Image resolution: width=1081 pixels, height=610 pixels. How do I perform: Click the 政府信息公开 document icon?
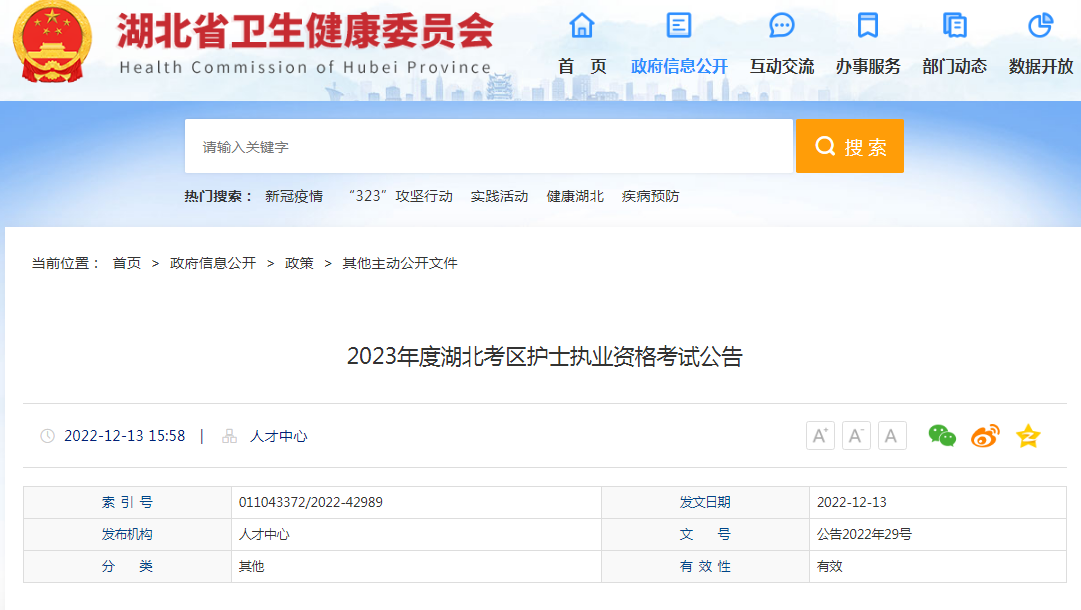click(x=679, y=26)
